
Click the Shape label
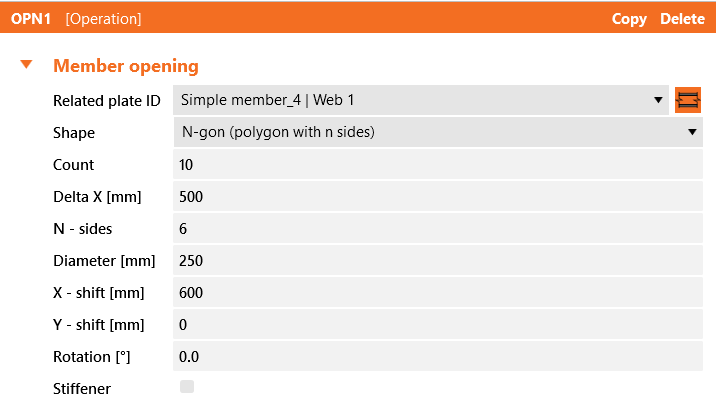coord(74,132)
